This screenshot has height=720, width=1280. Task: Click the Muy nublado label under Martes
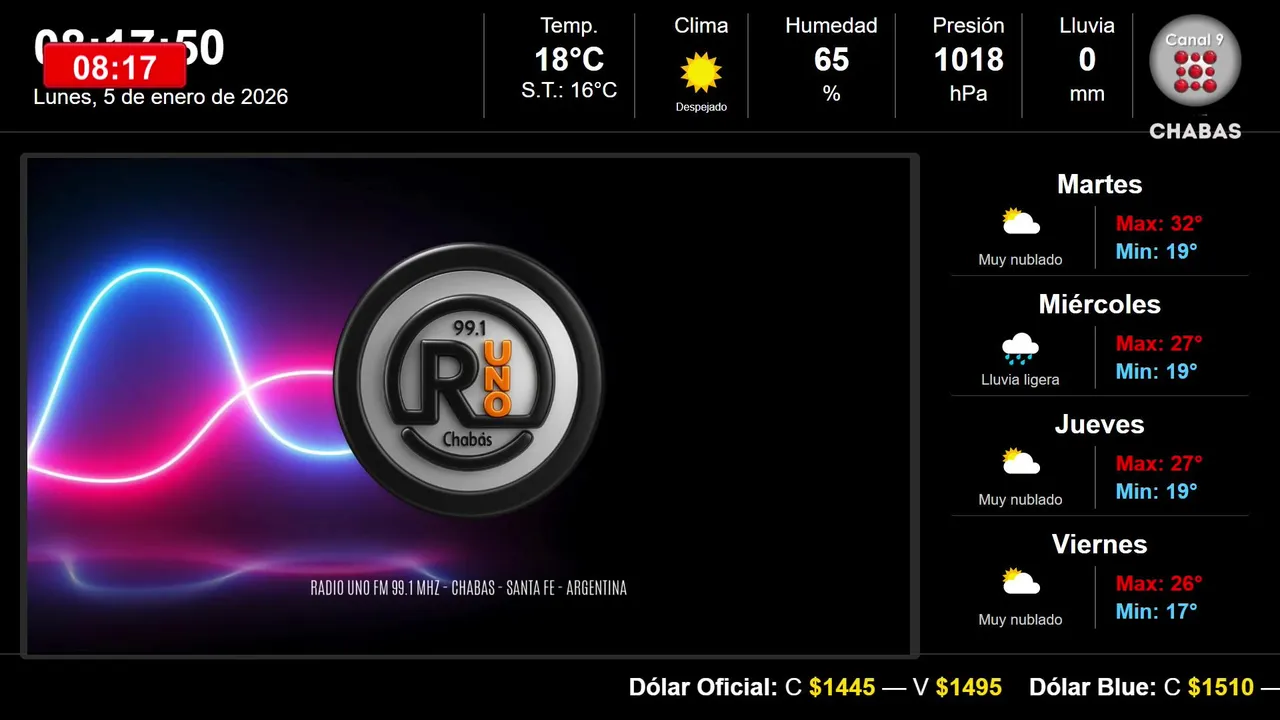[x=1020, y=260]
